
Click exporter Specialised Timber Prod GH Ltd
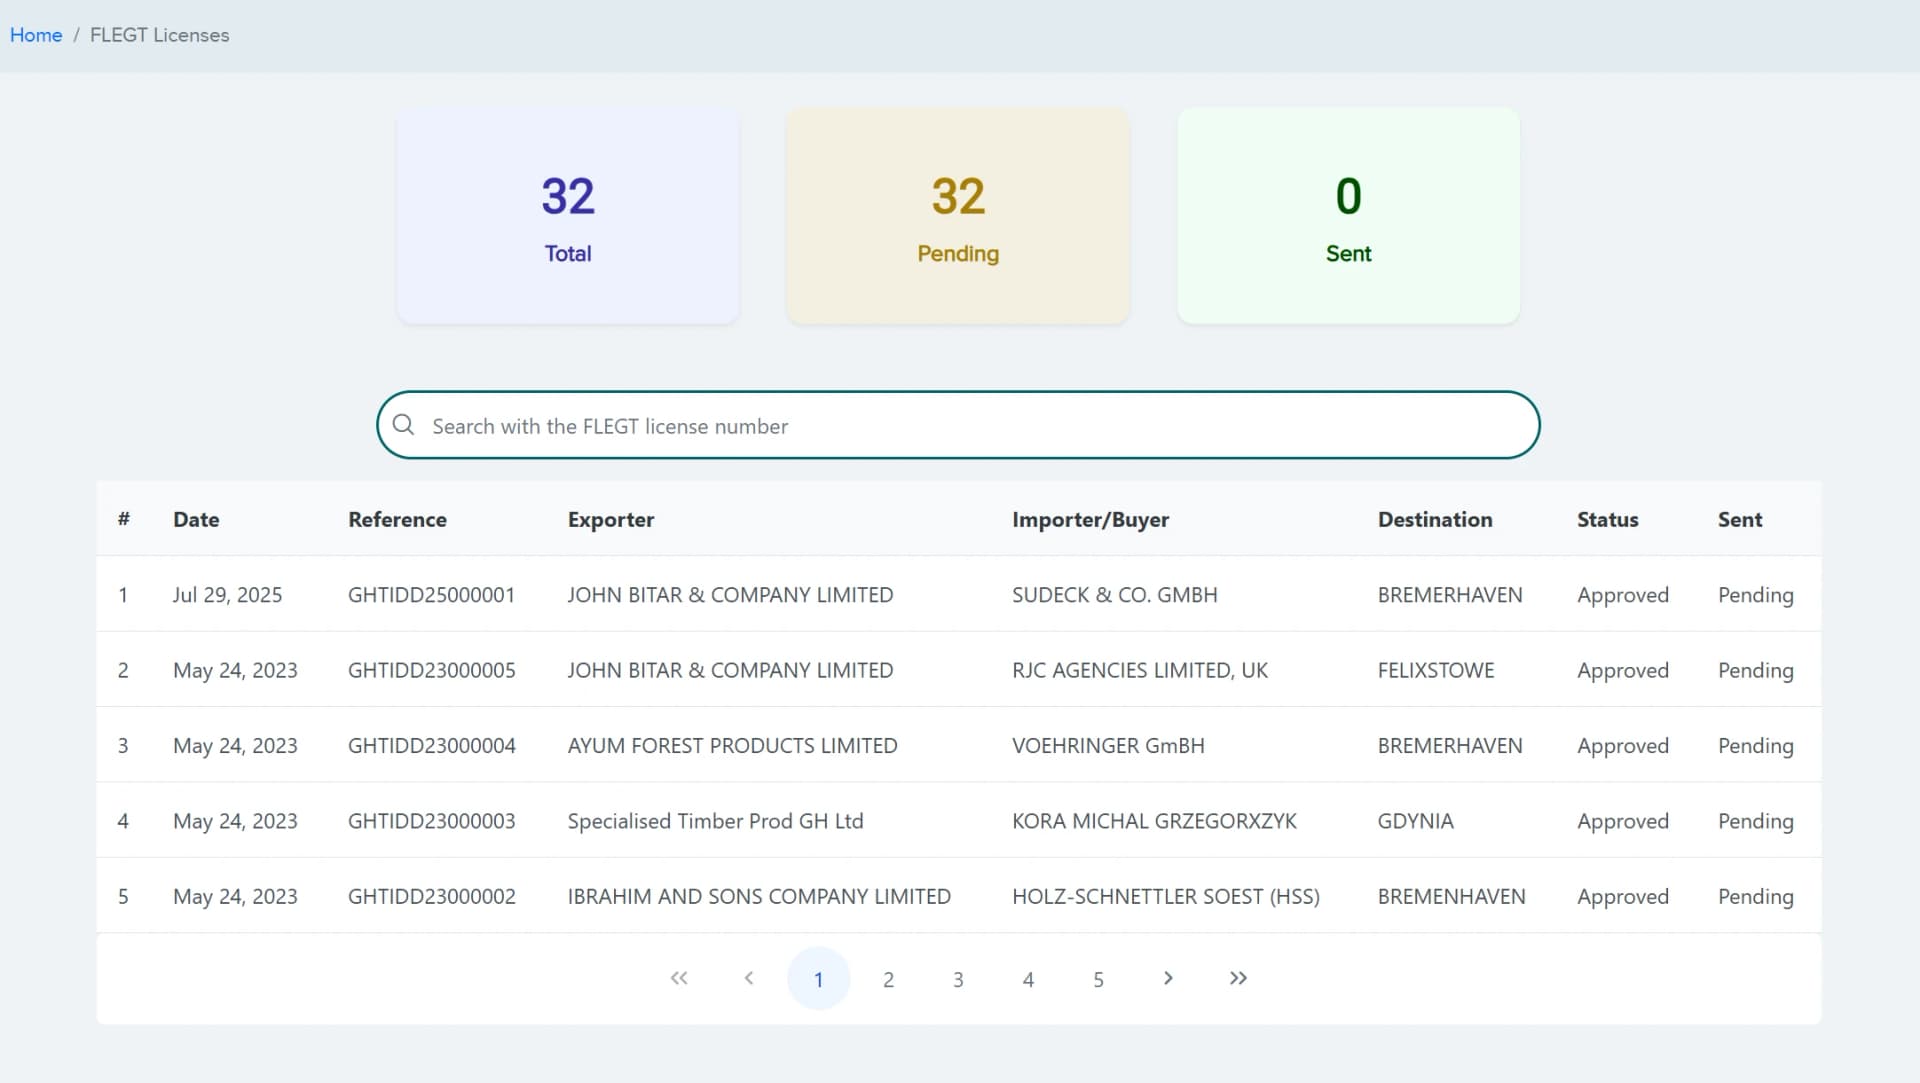point(715,821)
